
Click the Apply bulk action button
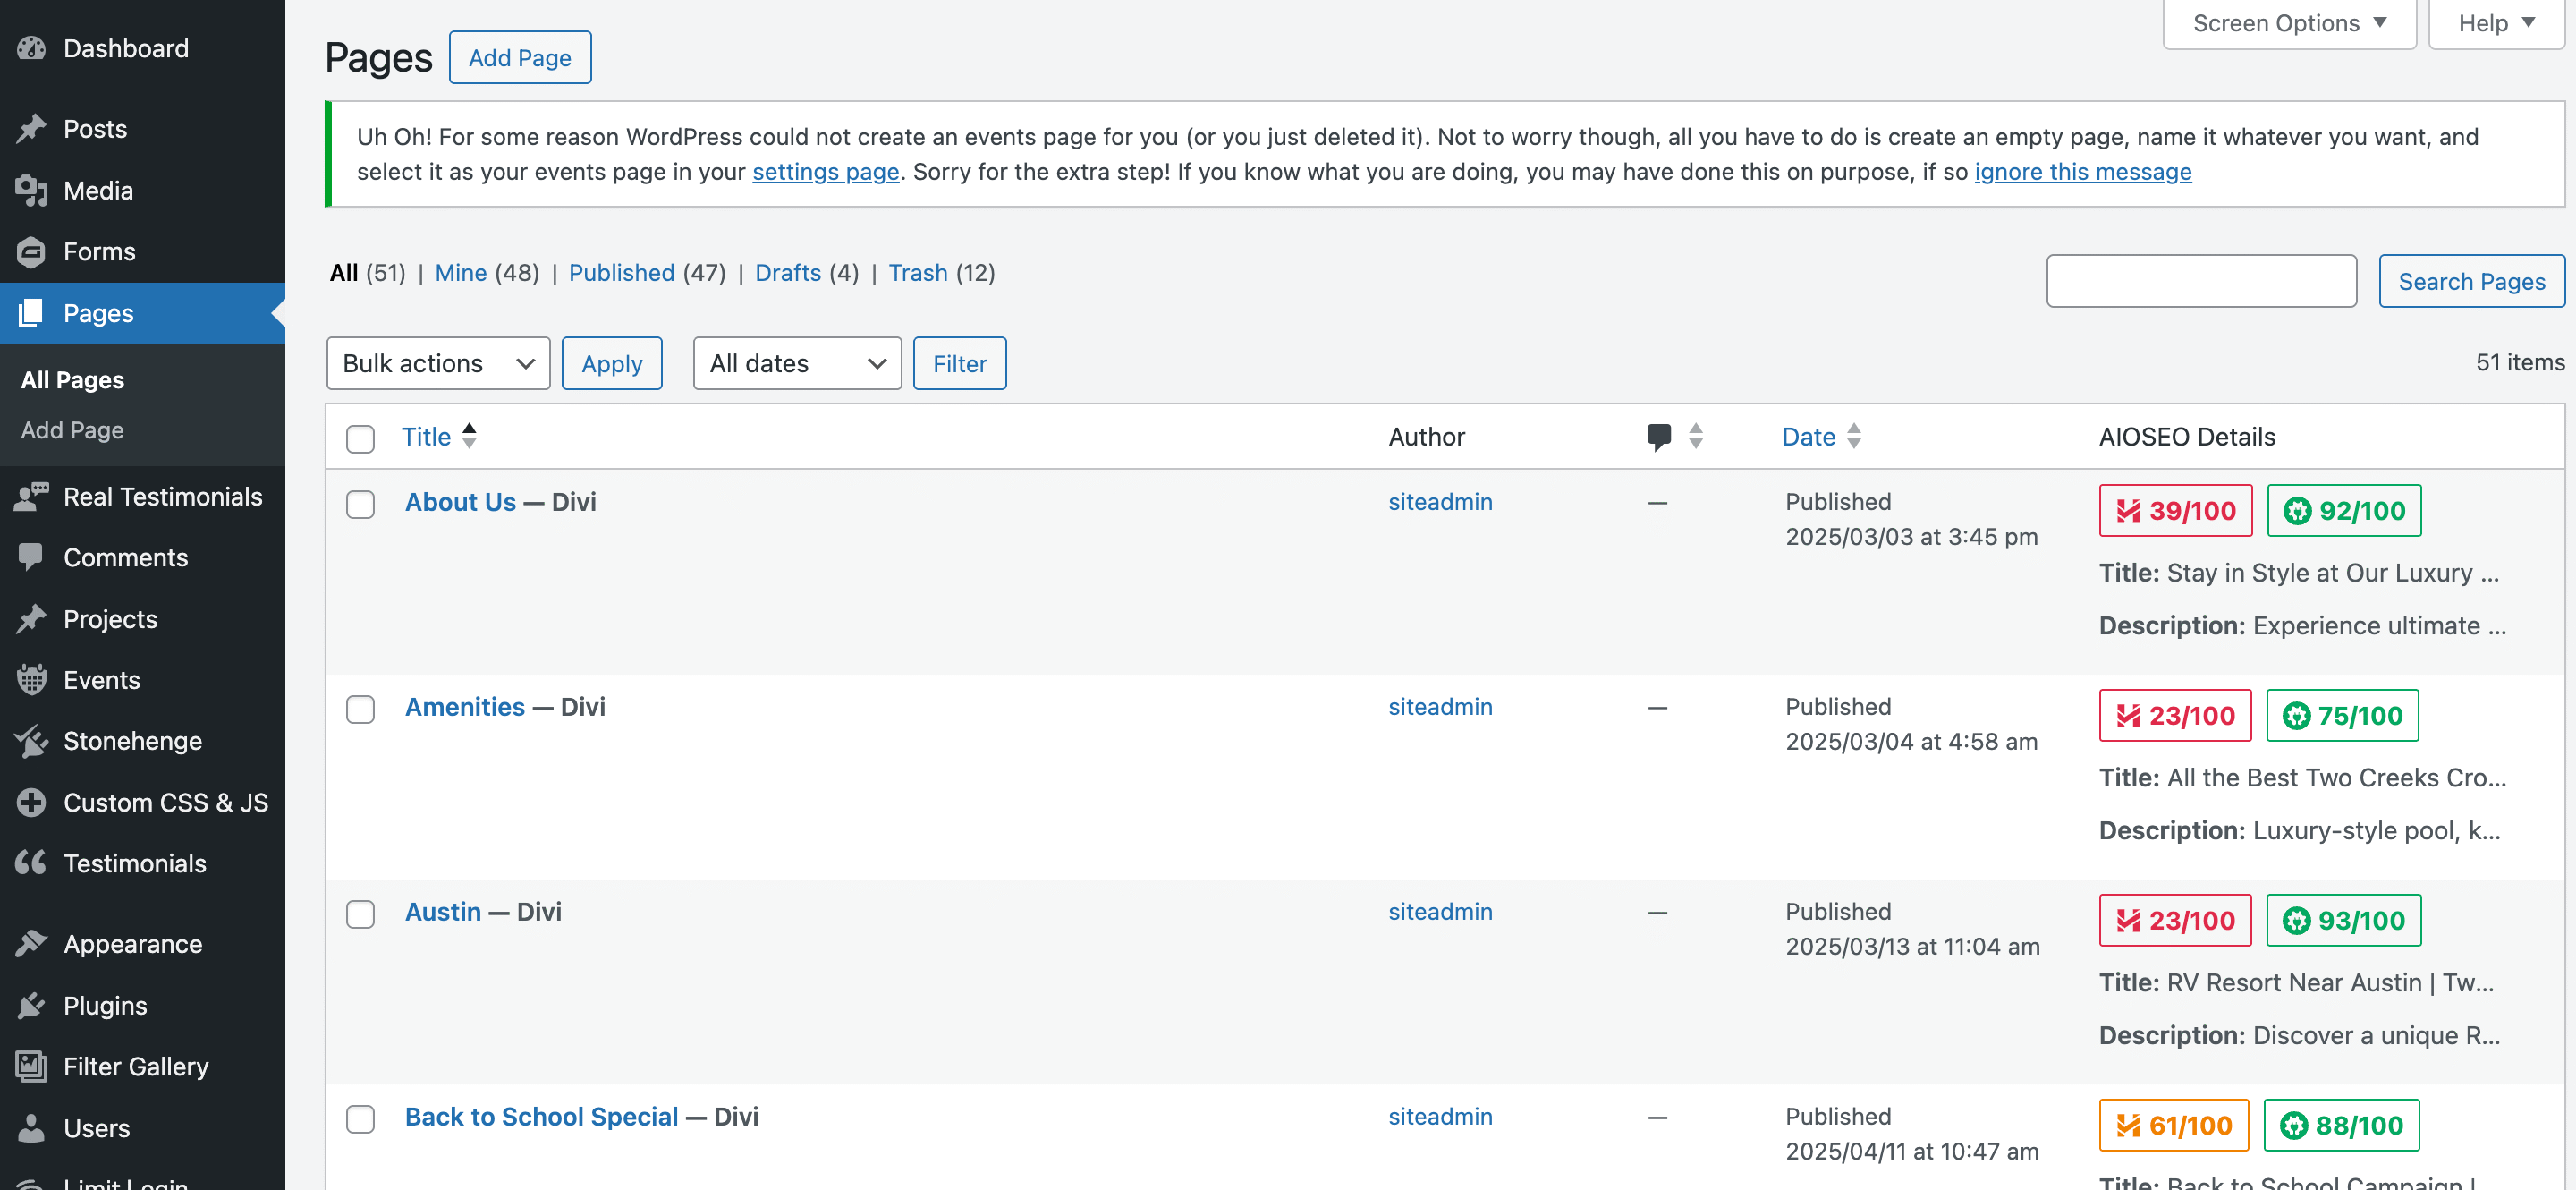pyautogui.click(x=612, y=363)
